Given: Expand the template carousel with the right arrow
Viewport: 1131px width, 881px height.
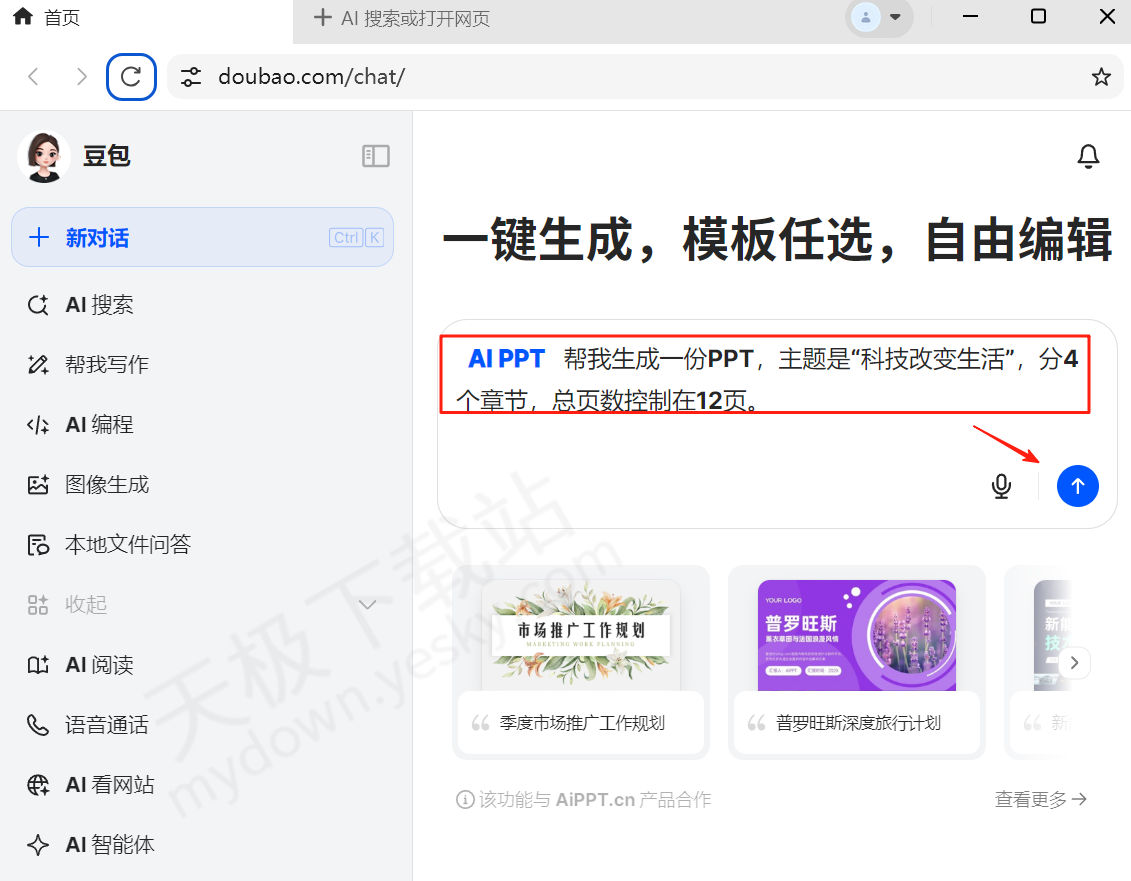Looking at the screenshot, I should [x=1074, y=662].
